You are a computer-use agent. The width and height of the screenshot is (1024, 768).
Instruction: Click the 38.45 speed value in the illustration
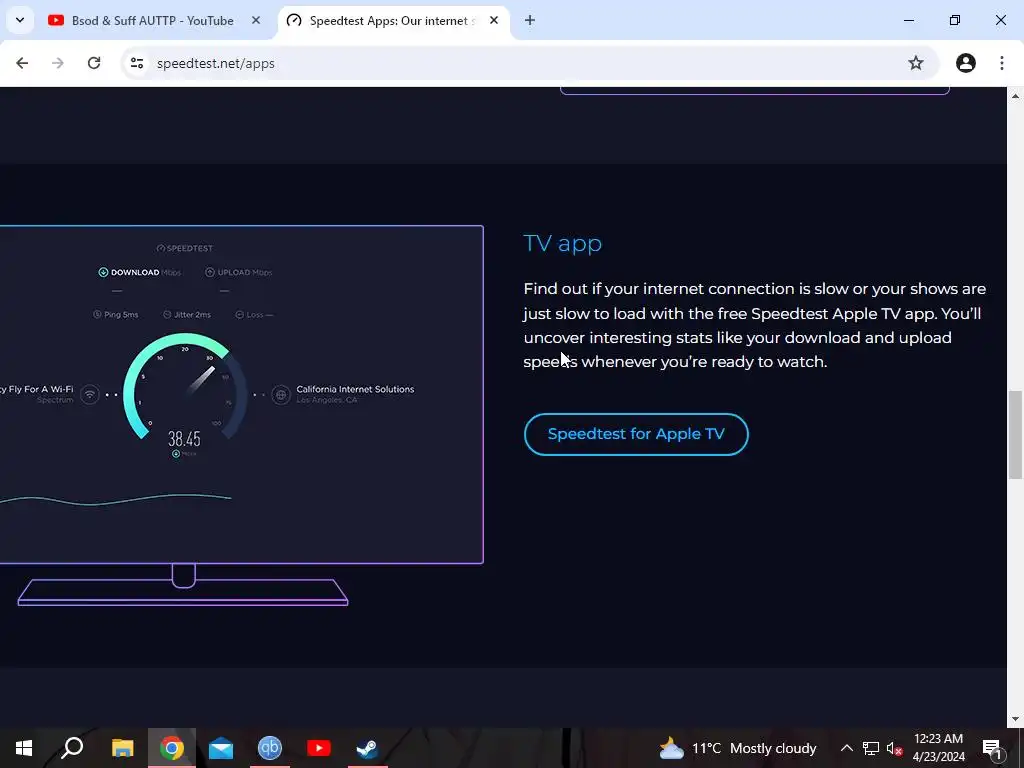[x=184, y=439]
